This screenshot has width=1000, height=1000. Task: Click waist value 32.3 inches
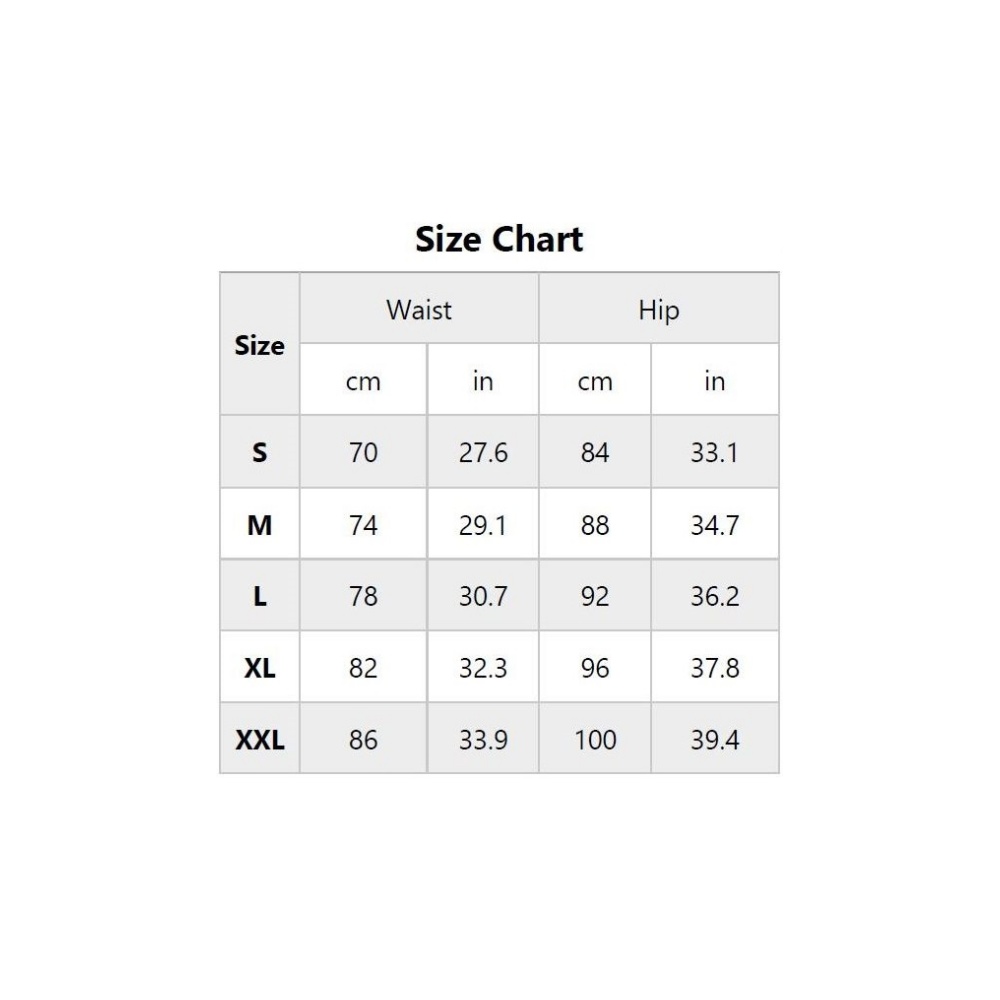click(483, 668)
